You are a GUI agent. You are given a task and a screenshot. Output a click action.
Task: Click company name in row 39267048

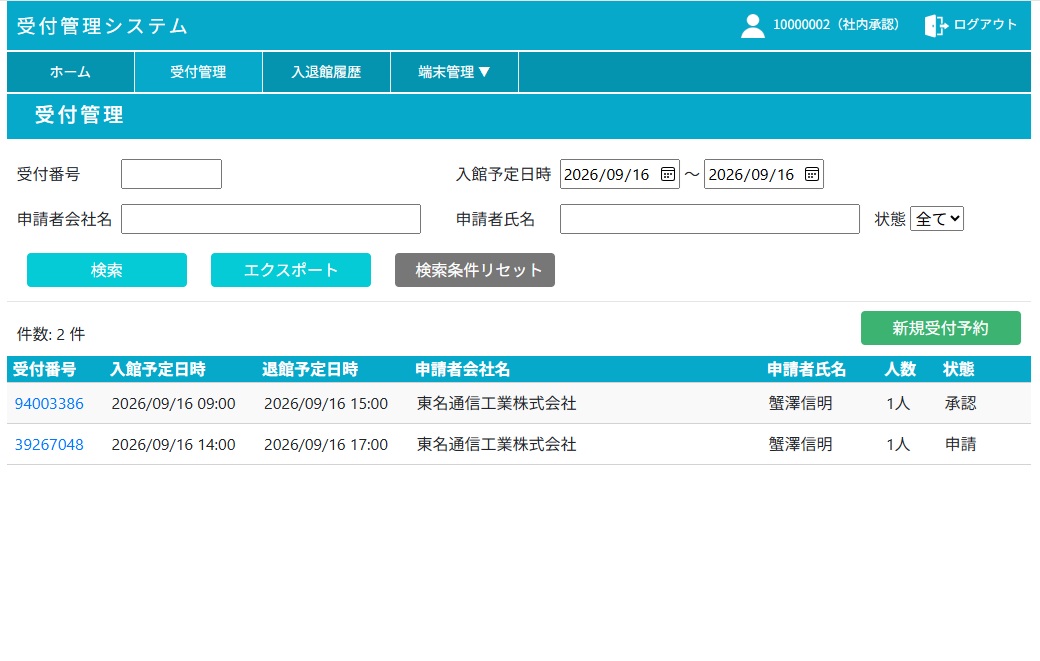click(497, 445)
